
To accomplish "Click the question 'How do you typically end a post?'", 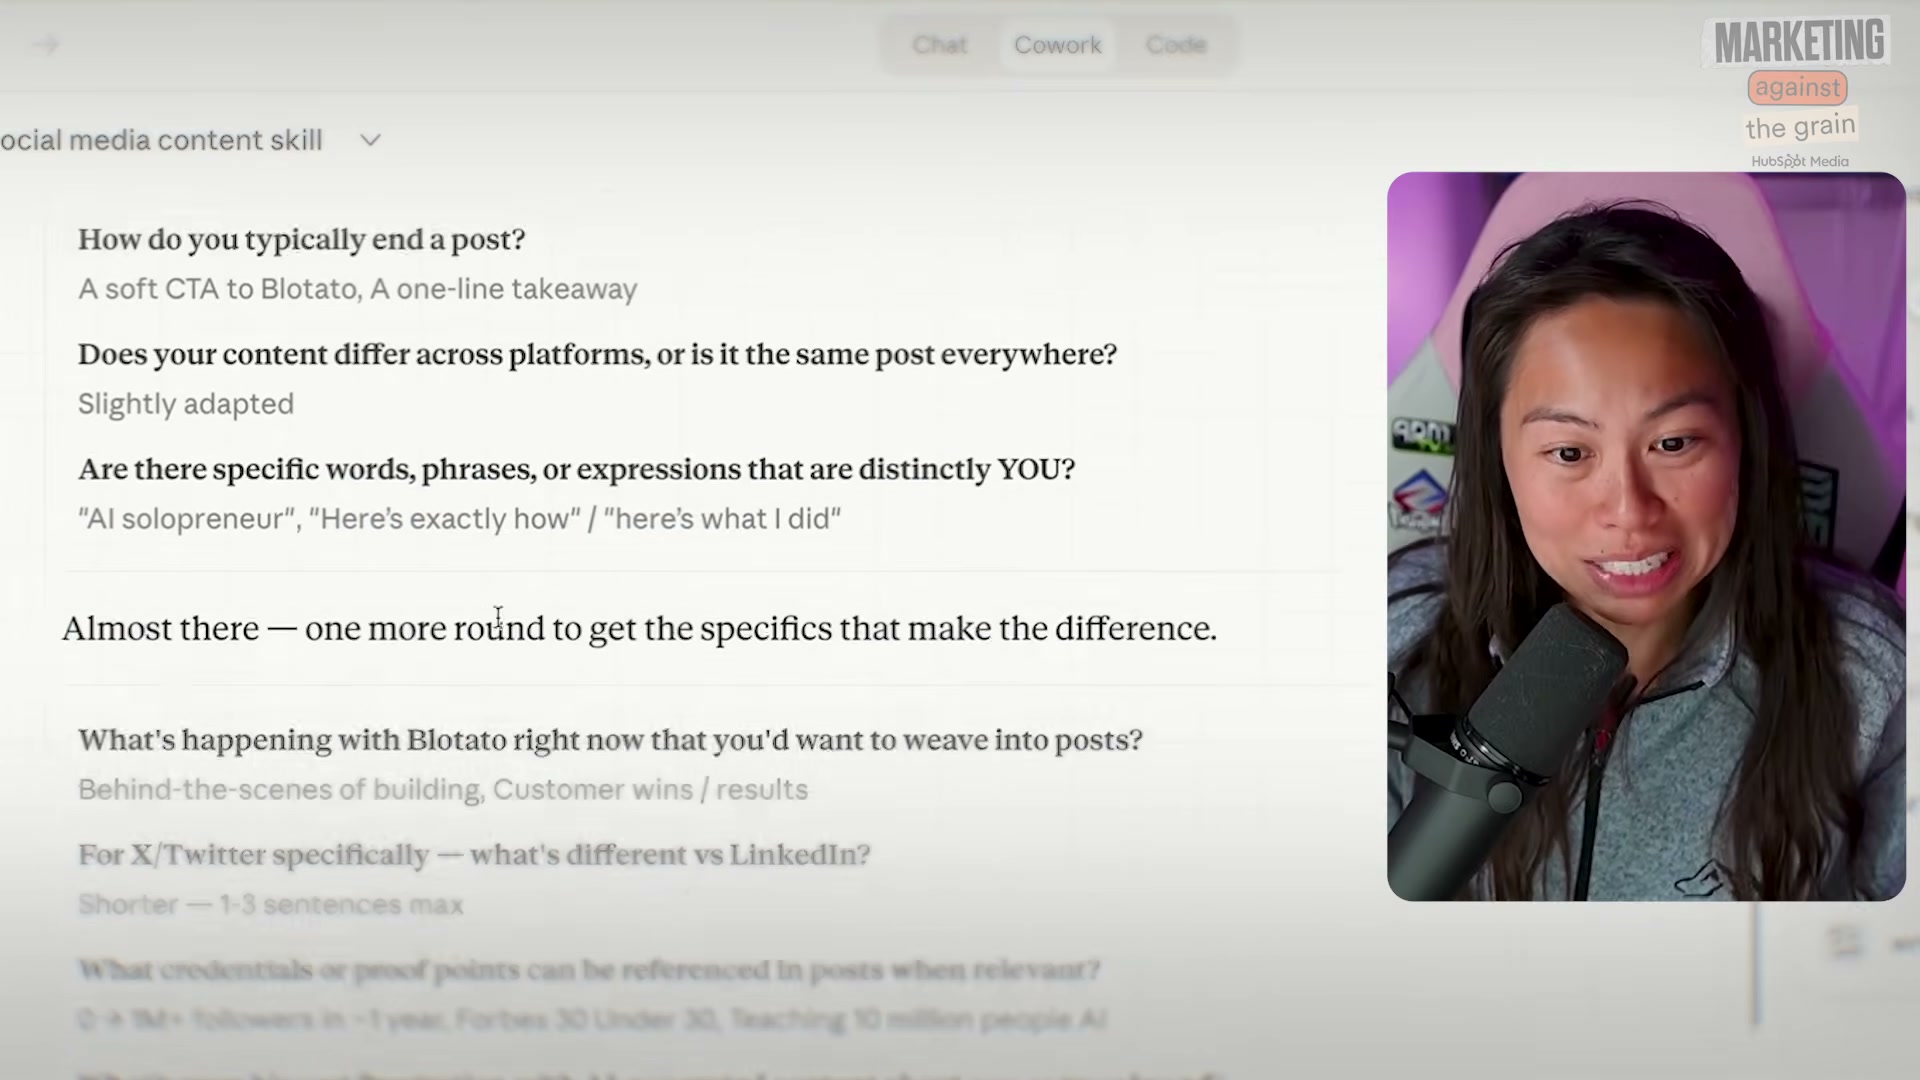I will tap(301, 240).
